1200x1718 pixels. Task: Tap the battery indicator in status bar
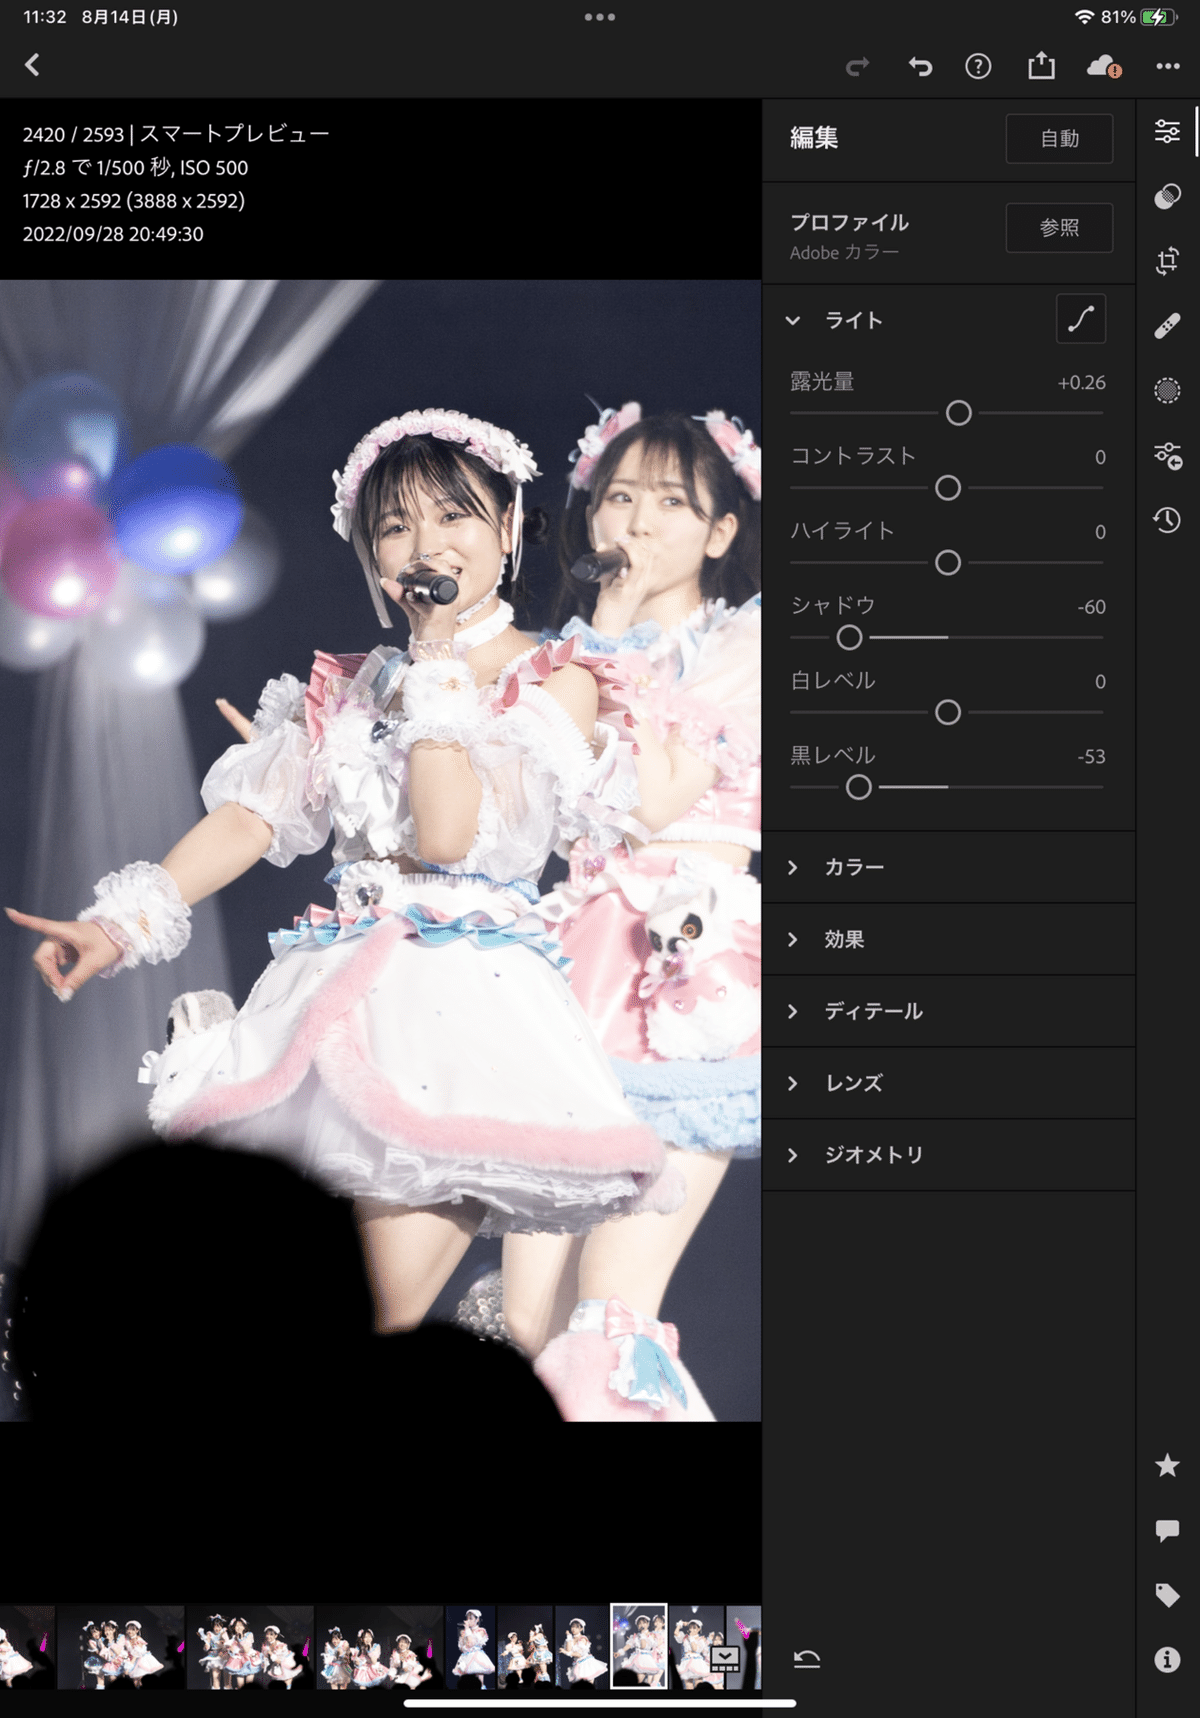pyautogui.click(x=1158, y=17)
